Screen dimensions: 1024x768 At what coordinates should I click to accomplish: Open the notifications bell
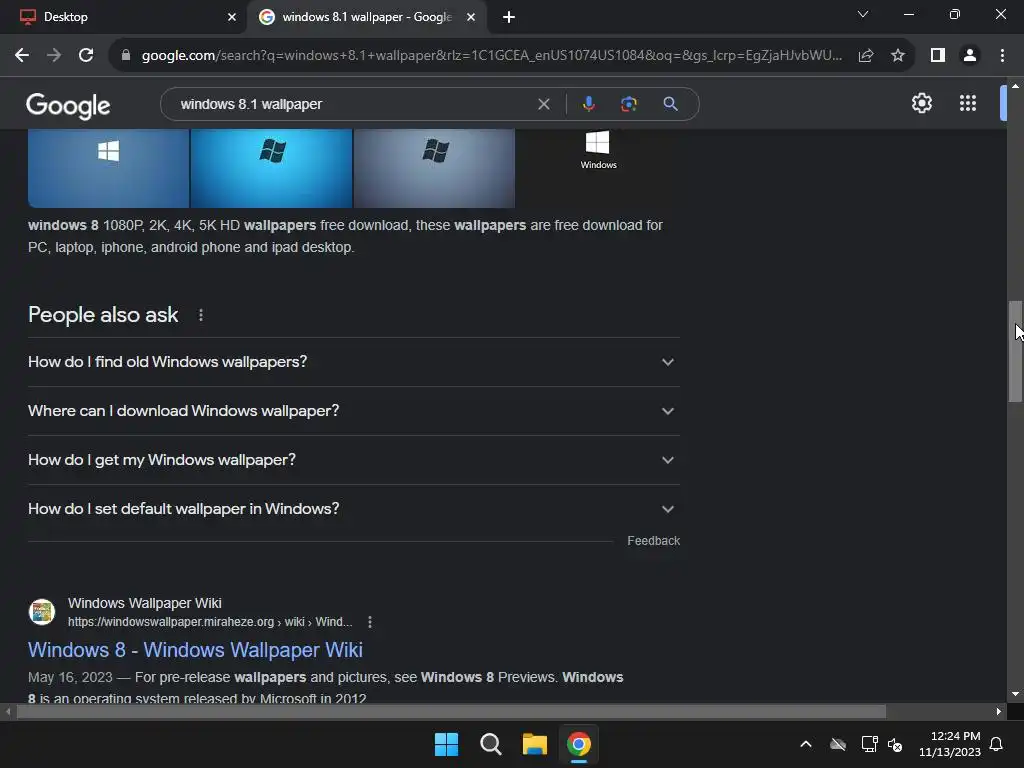(x=997, y=744)
